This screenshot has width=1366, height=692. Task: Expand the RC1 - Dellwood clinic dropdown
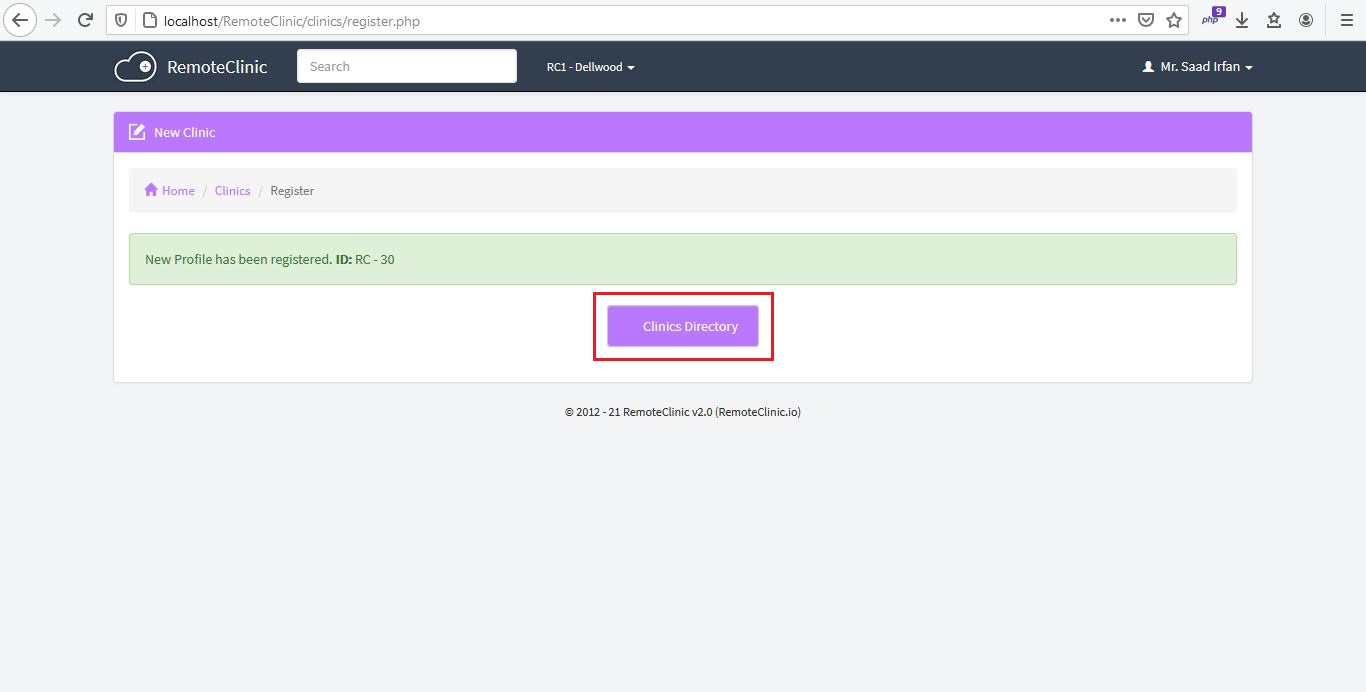(590, 67)
